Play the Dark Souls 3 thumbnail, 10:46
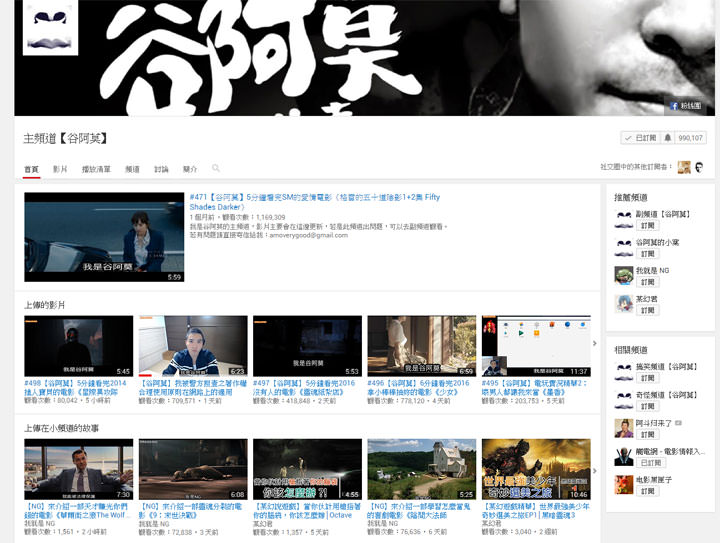 [536, 469]
